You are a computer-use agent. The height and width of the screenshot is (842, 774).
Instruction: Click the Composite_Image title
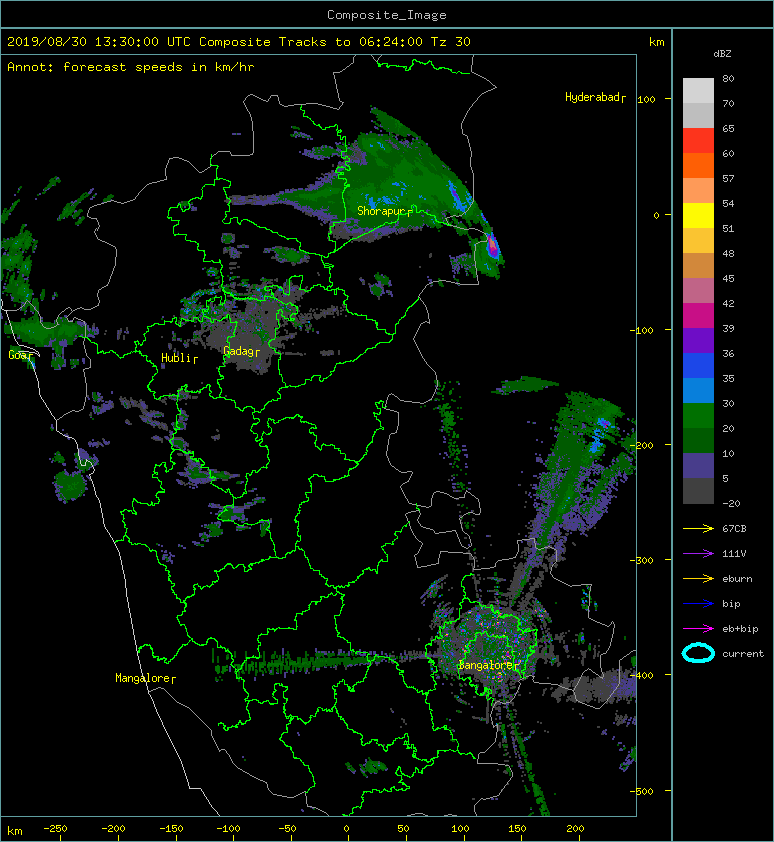click(x=387, y=15)
